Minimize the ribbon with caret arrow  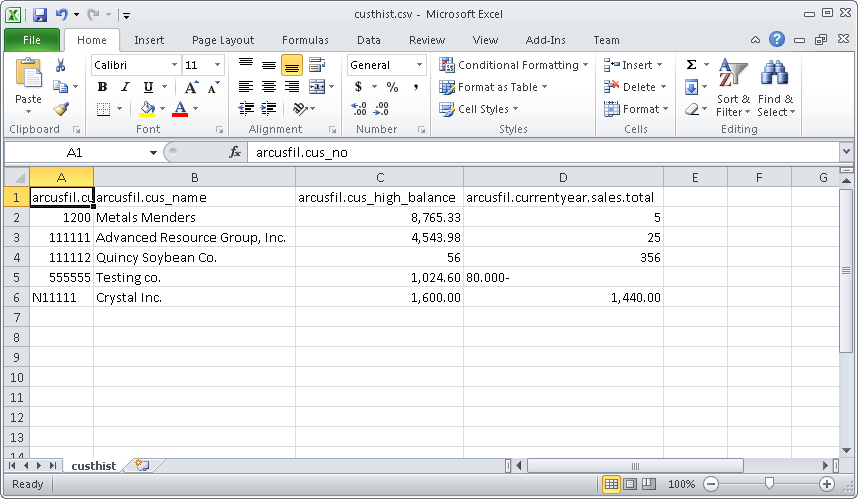click(x=756, y=40)
